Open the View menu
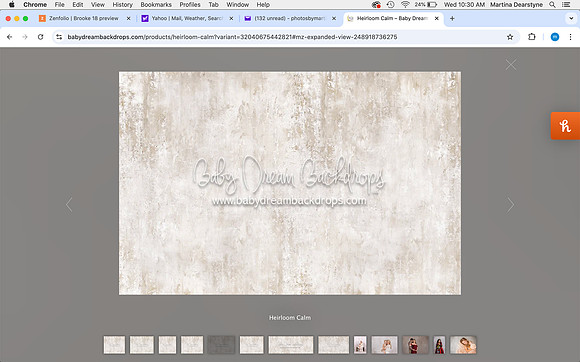The width and height of the screenshot is (580, 362). pyautogui.click(x=98, y=4)
